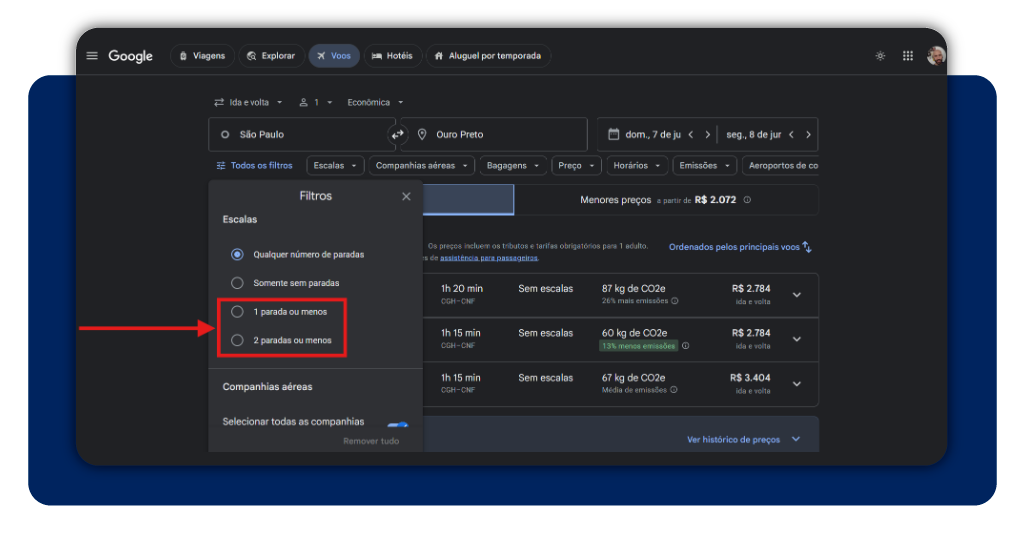The height and width of the screenshot is (536, 1024).
Task: Go to next departure date
Action: [x=707, y=134]
